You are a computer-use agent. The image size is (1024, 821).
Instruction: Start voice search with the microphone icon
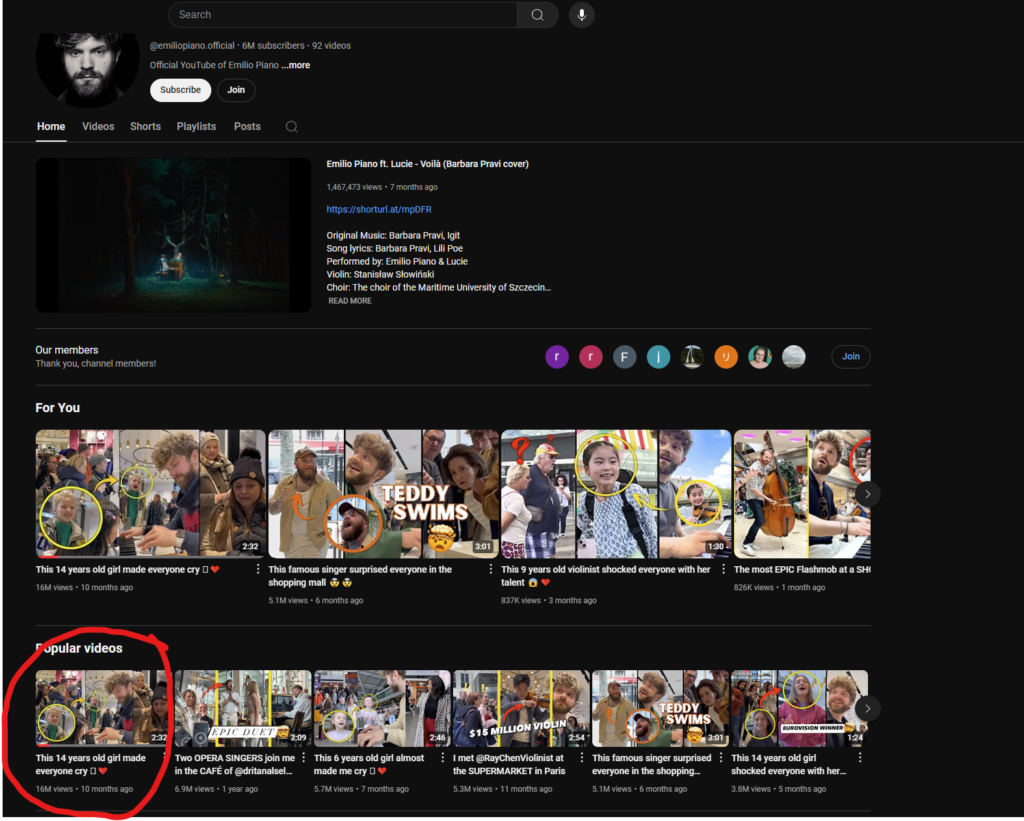tap(581, 14)
